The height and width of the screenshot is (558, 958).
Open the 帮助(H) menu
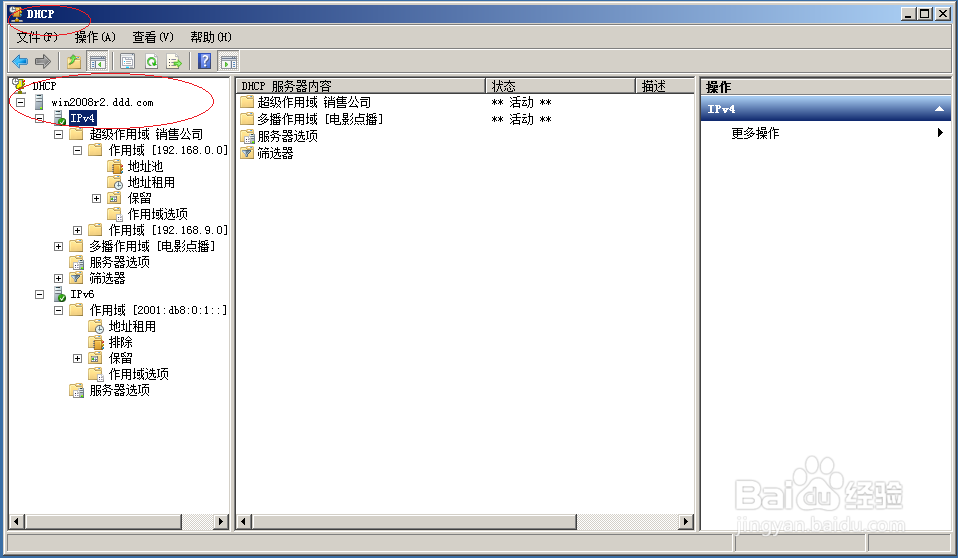(x=211, y=37)
